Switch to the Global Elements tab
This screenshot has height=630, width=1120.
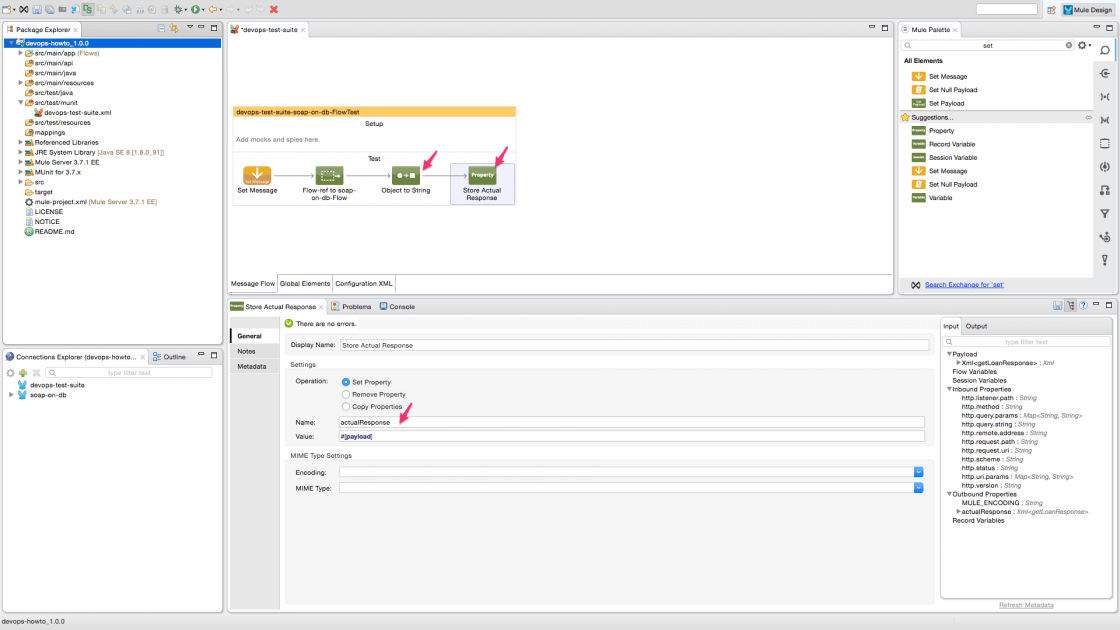(x=304, y=283)
